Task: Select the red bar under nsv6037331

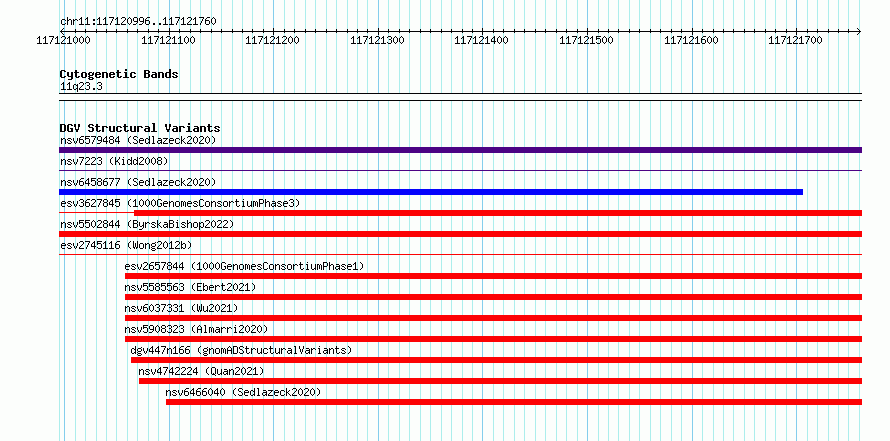Action: coord(493,318)
